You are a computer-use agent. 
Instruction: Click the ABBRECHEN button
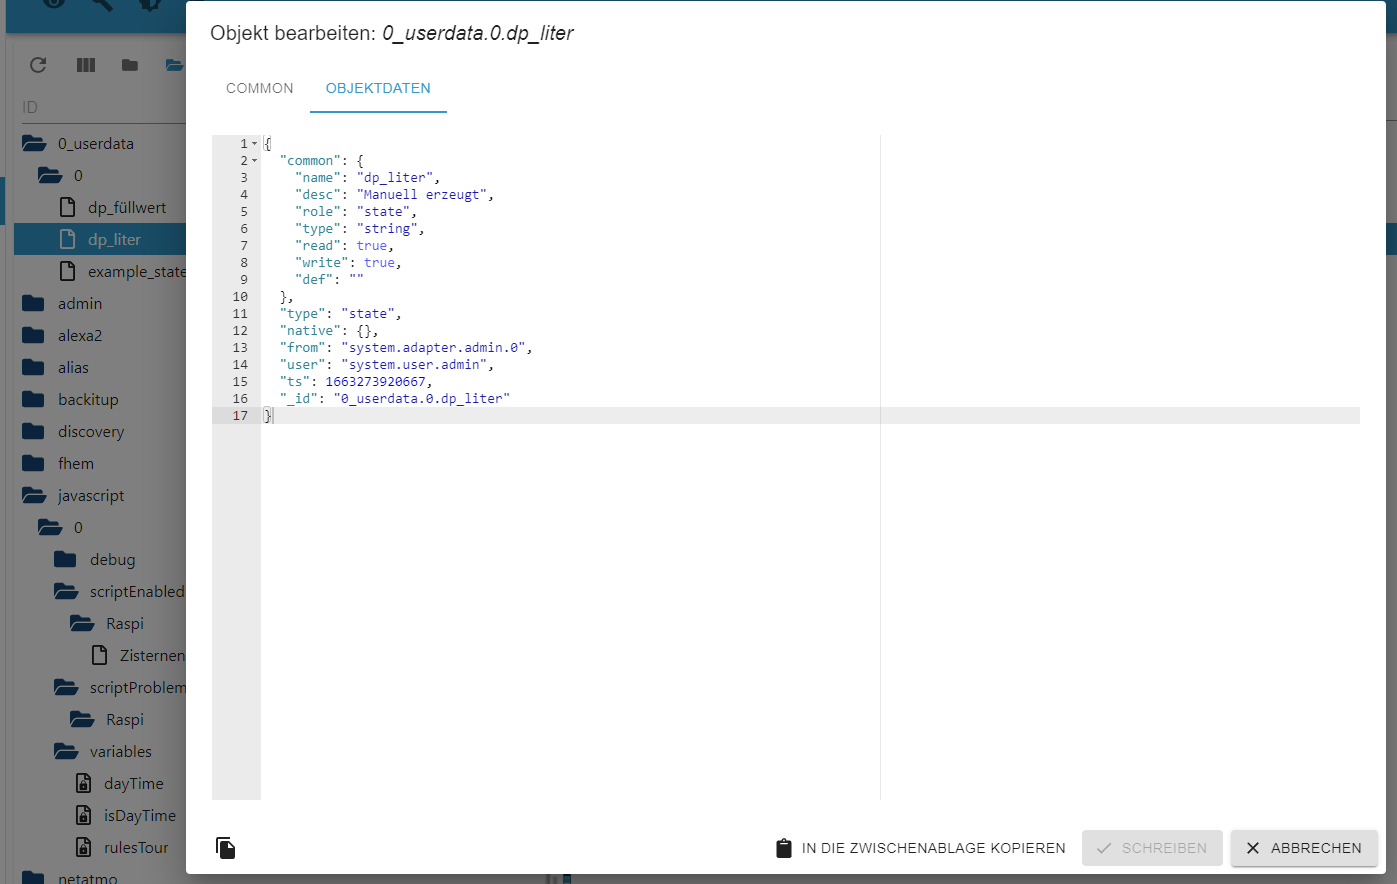[1304, 848]
